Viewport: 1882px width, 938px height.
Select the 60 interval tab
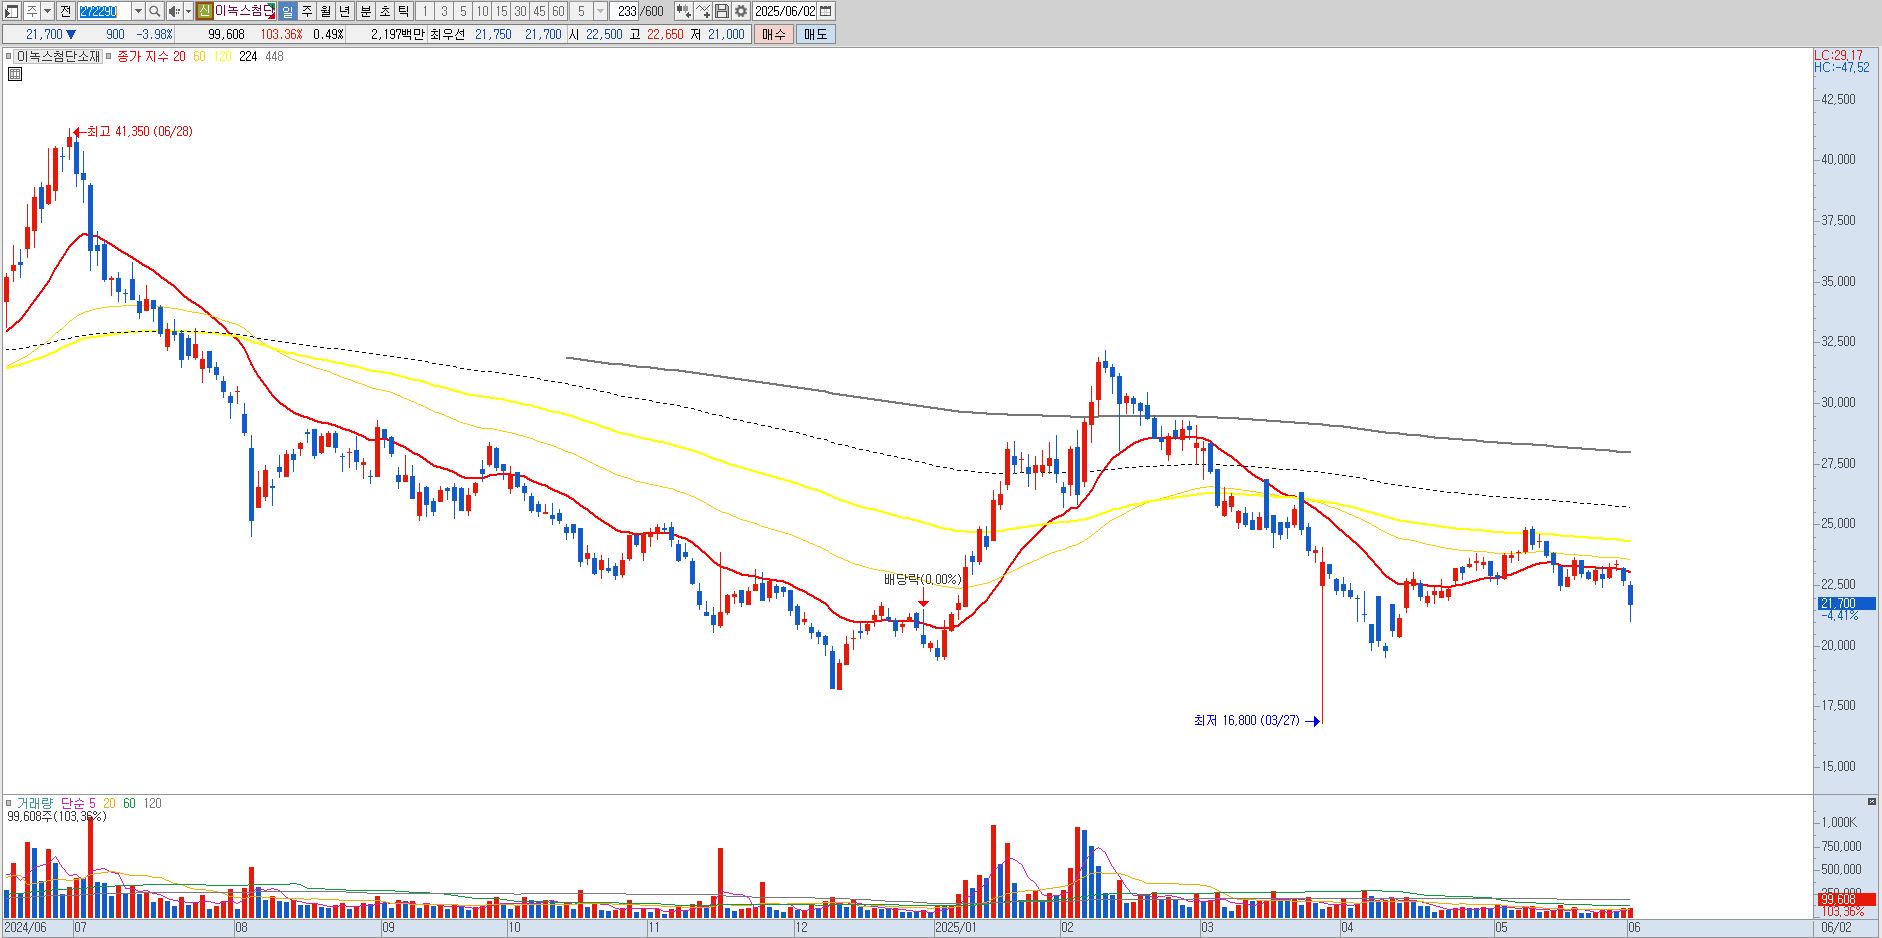pyautogui.click(x=558, y=11)
